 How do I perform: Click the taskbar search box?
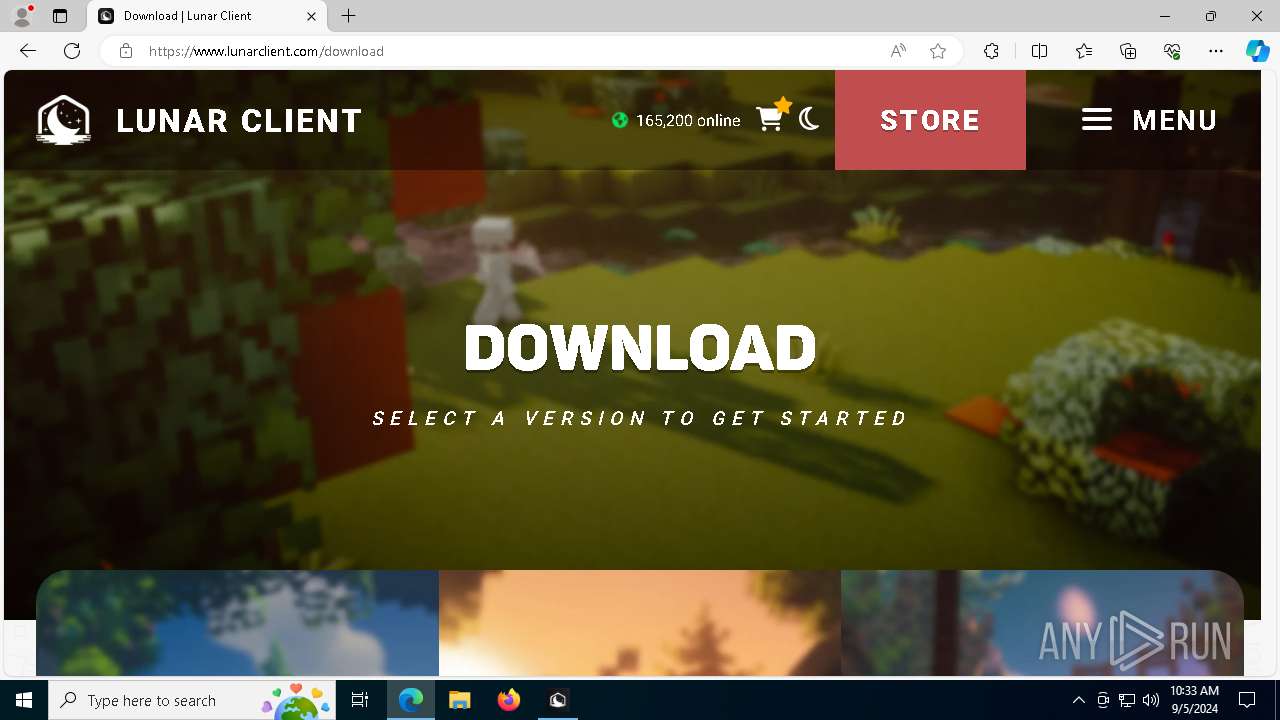click(x=192, y=700)
